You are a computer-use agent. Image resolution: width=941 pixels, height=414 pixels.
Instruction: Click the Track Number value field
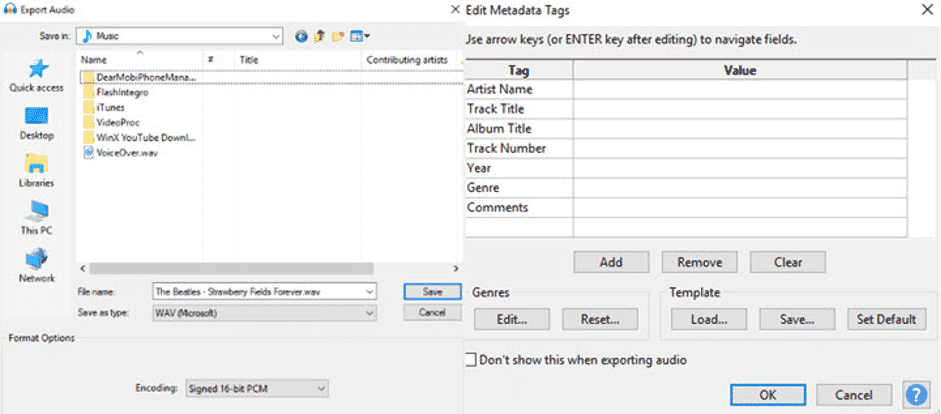[x=740, y=148]
